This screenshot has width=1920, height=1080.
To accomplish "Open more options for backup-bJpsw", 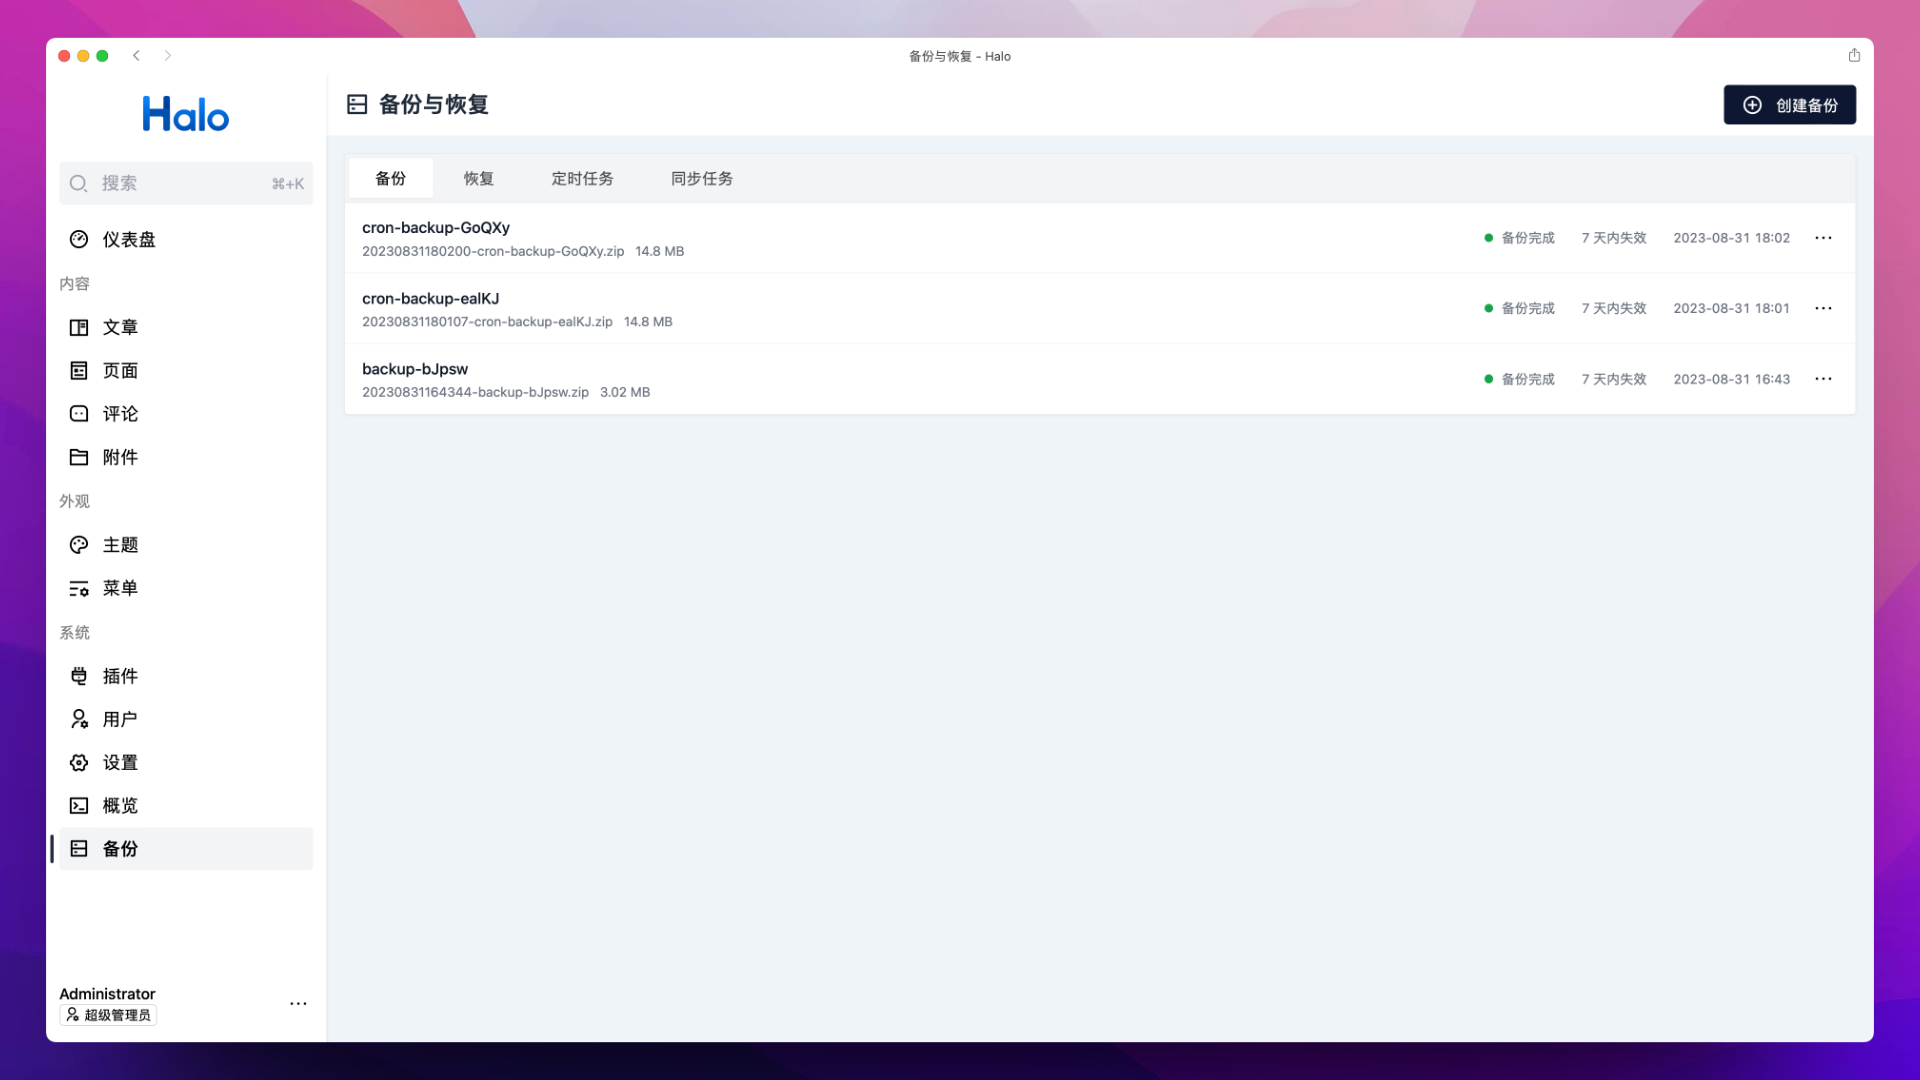I will click(x=1823, y=379).
